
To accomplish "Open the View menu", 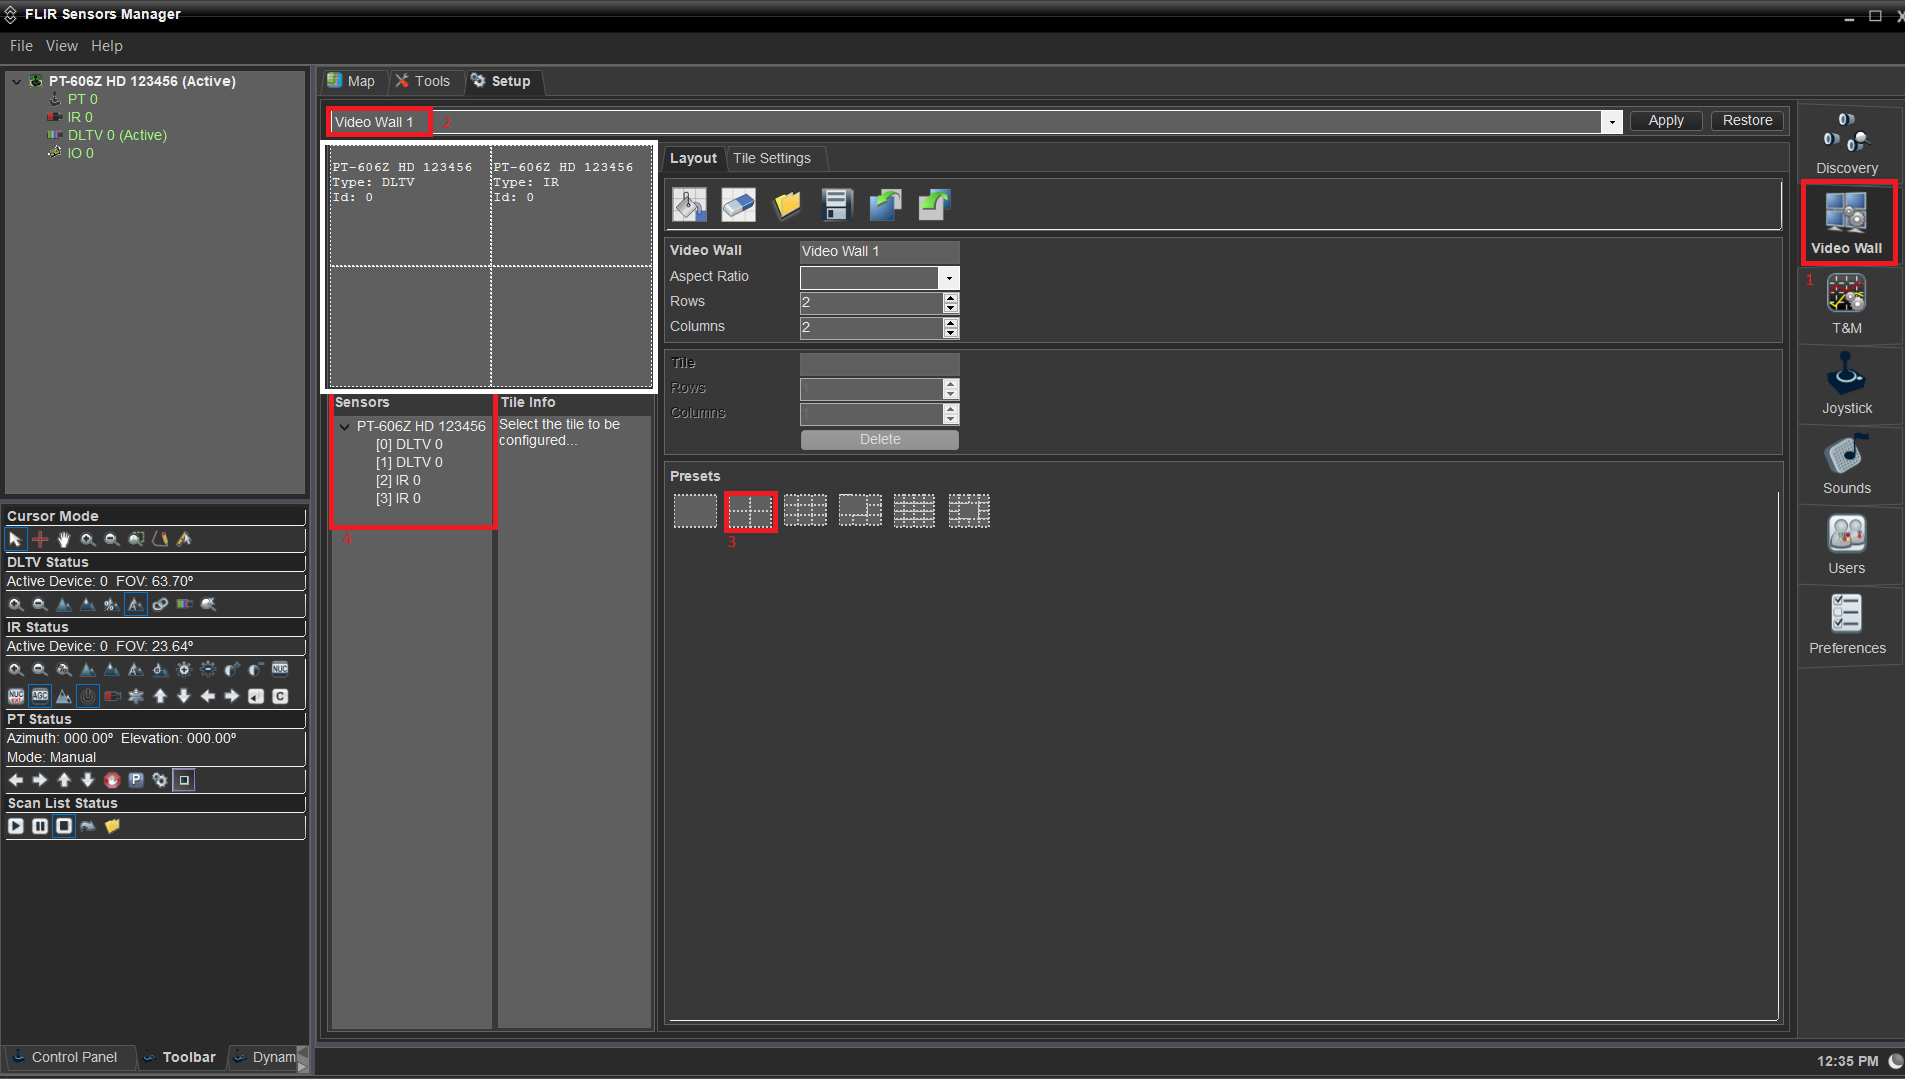I will click(61, 45).
